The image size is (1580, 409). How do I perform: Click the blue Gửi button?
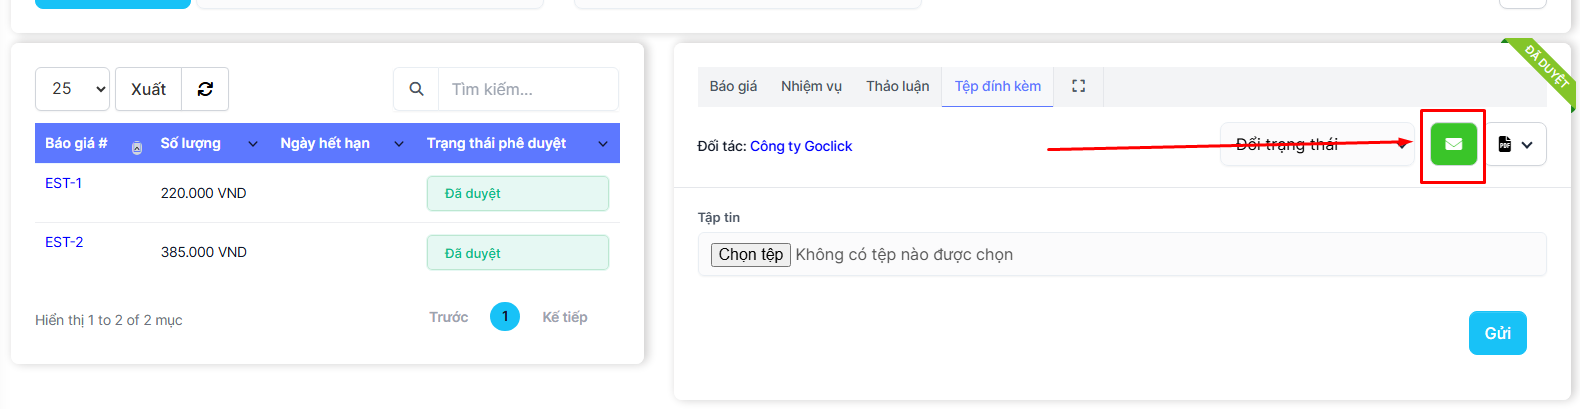1497,333
